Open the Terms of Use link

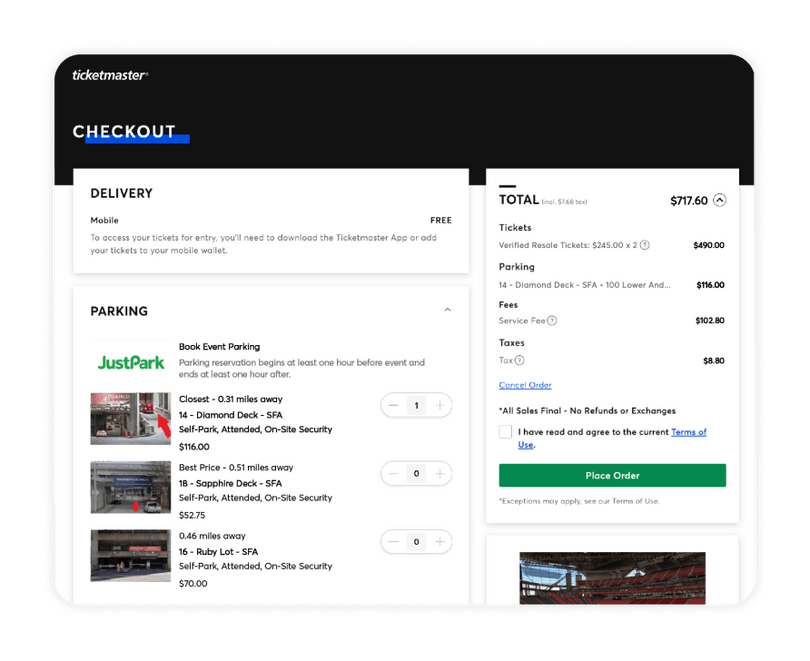(x=688, y=432)
